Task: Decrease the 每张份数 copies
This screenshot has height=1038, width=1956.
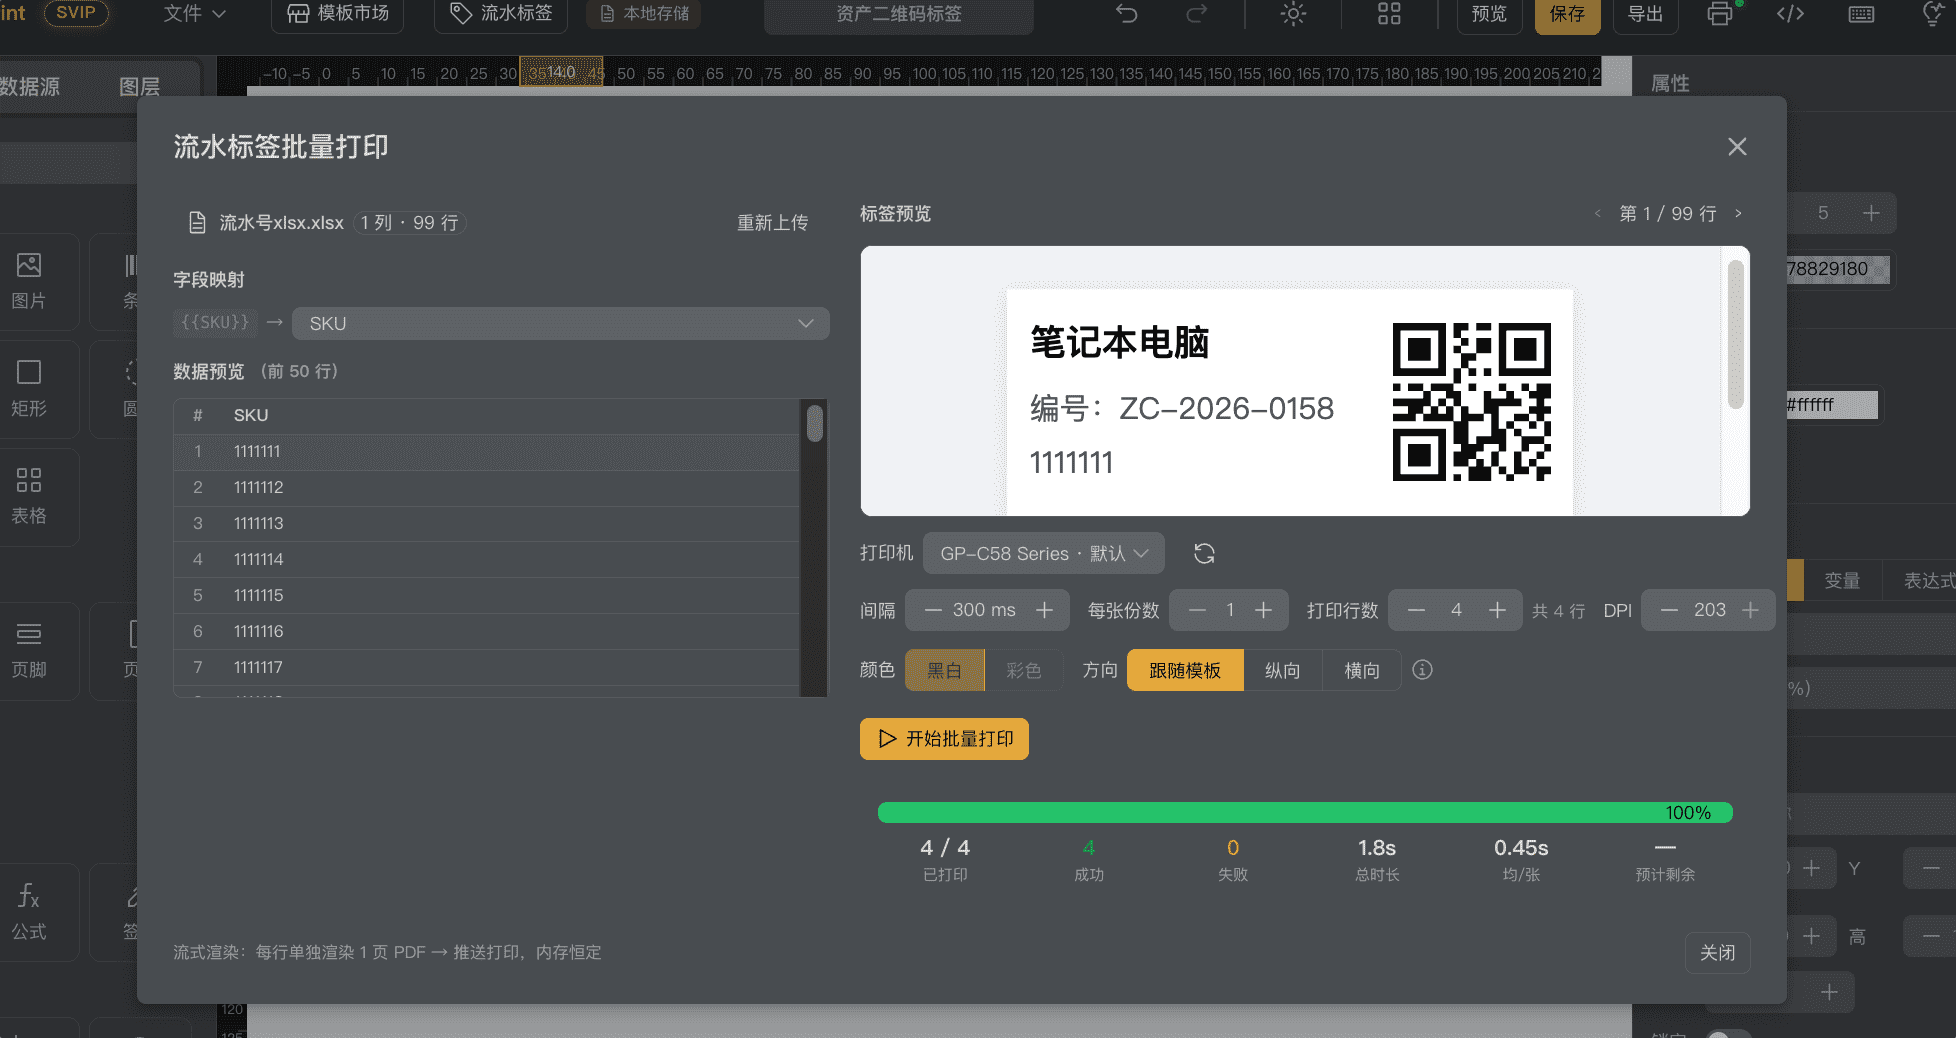Action: (1197, 610)
